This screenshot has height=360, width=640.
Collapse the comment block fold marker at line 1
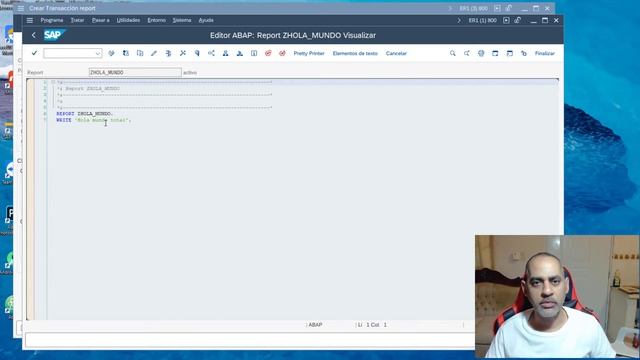click(x=53, y=82)
